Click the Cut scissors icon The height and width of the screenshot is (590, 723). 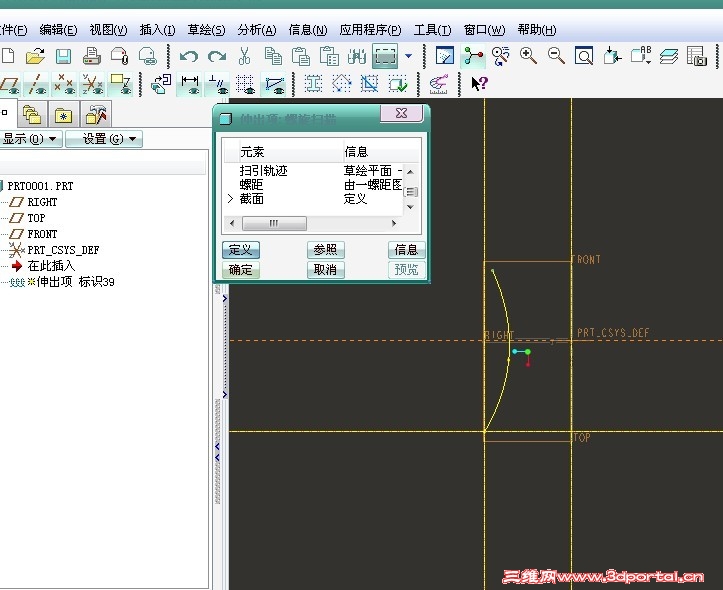(244, 56)
